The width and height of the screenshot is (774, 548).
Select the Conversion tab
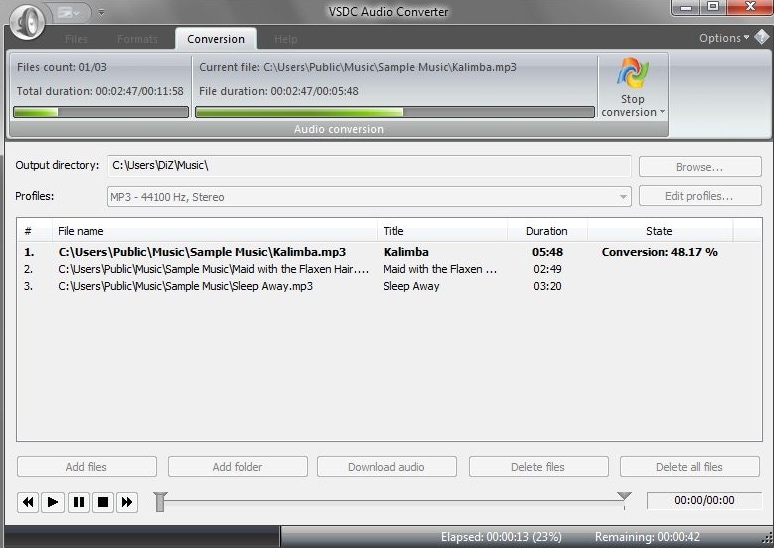click(216, 39)
